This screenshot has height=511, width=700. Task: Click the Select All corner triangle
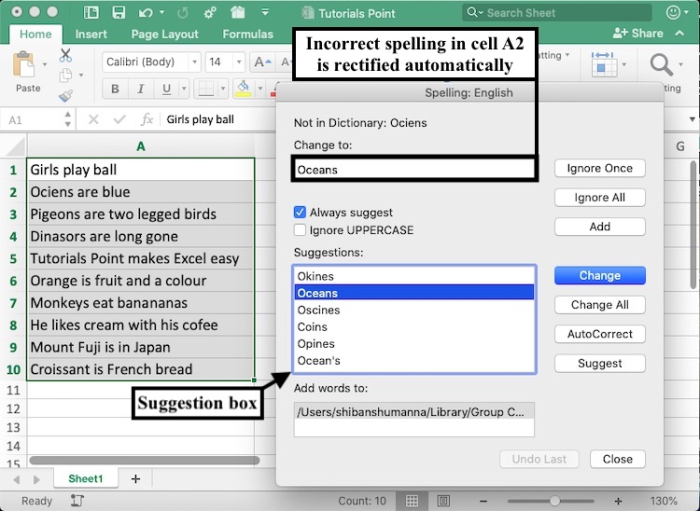16,147
